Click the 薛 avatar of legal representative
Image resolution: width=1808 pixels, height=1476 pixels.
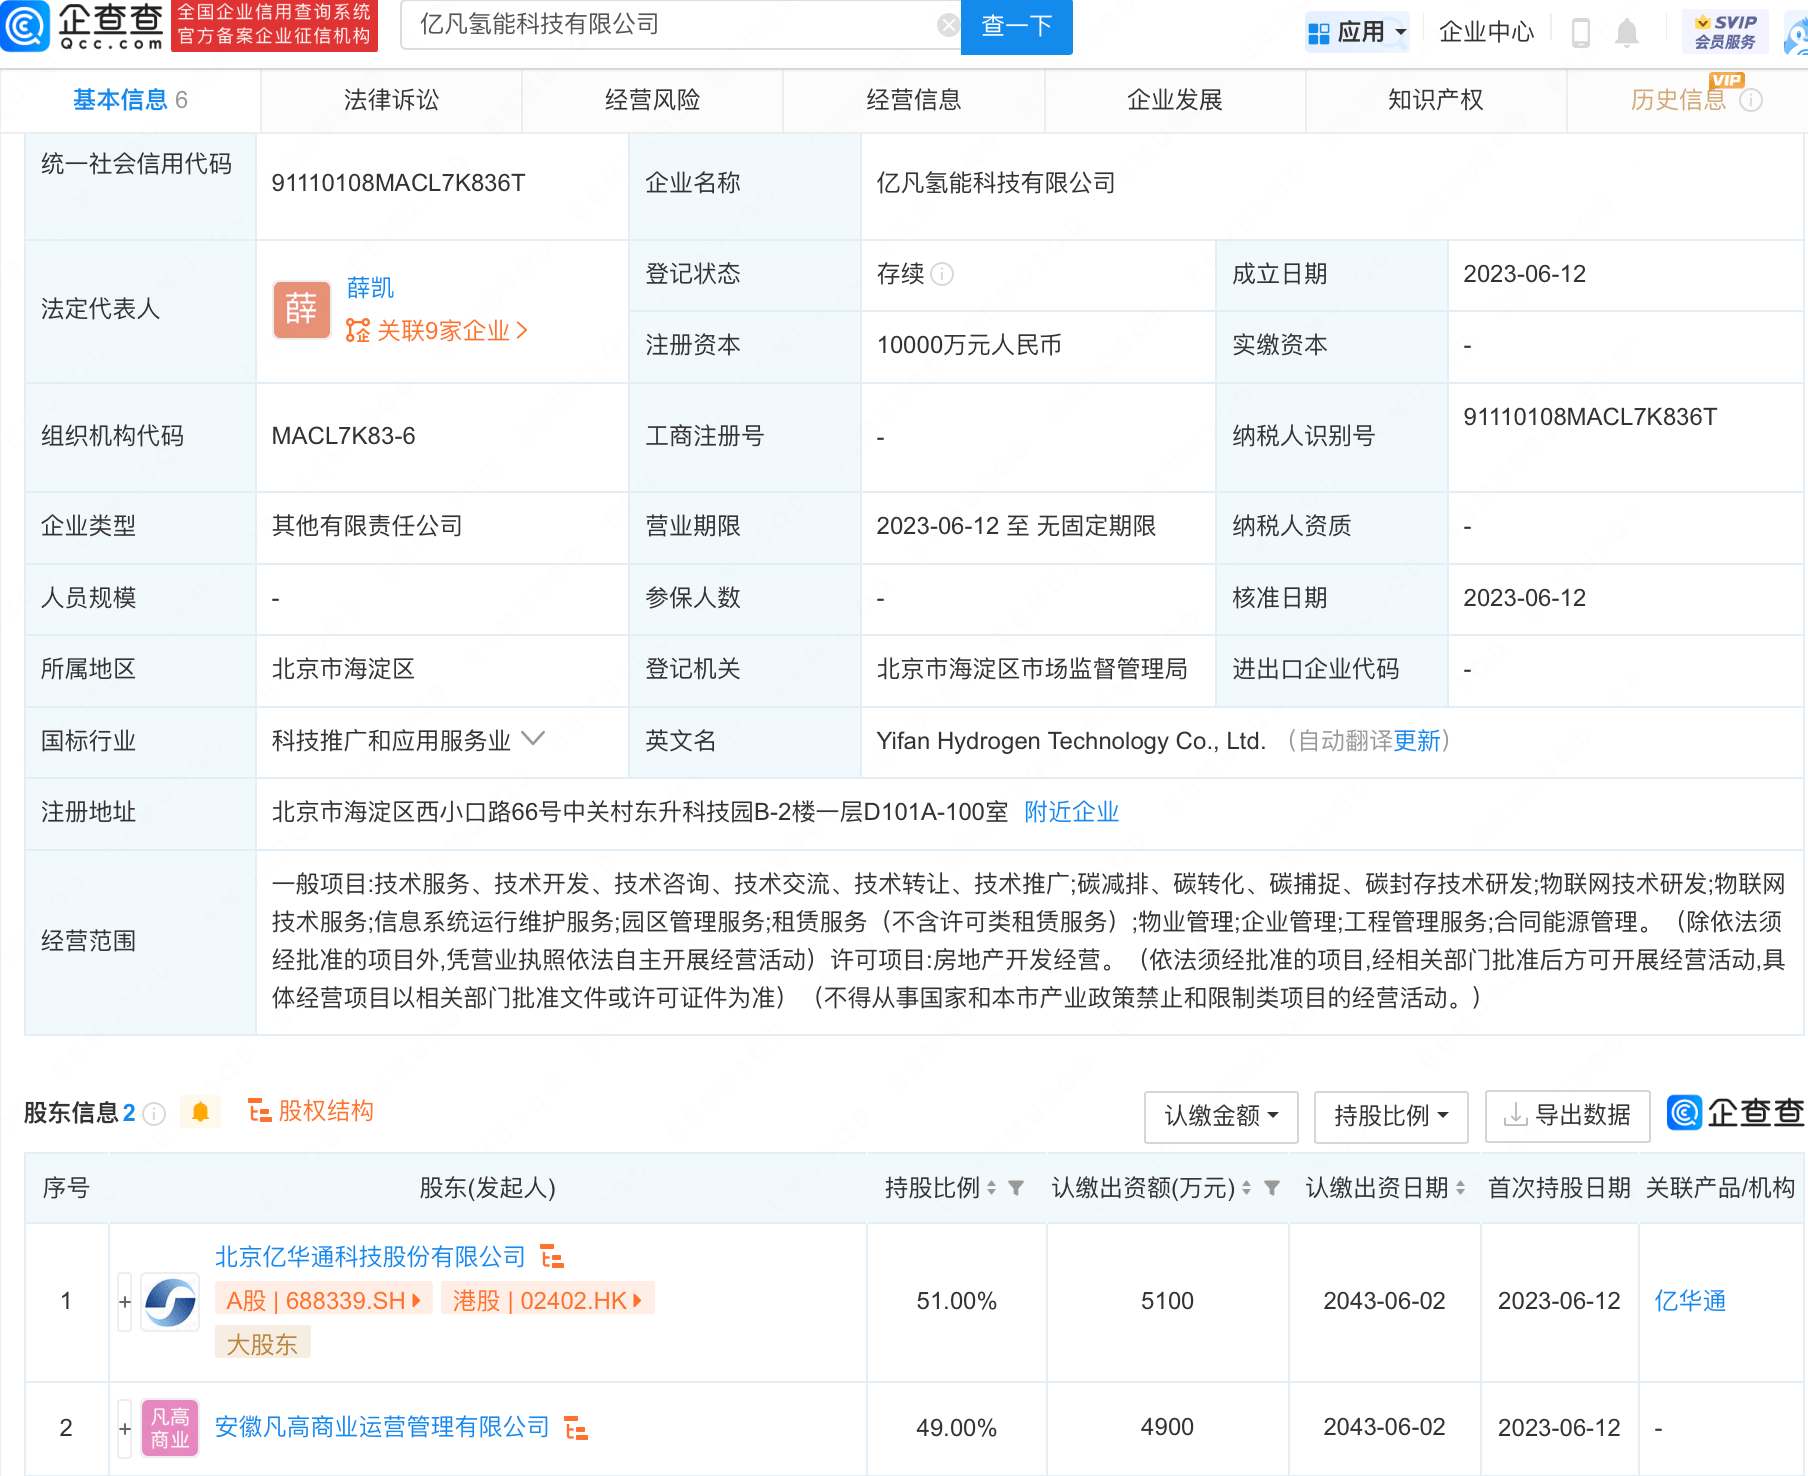[301, 309]
